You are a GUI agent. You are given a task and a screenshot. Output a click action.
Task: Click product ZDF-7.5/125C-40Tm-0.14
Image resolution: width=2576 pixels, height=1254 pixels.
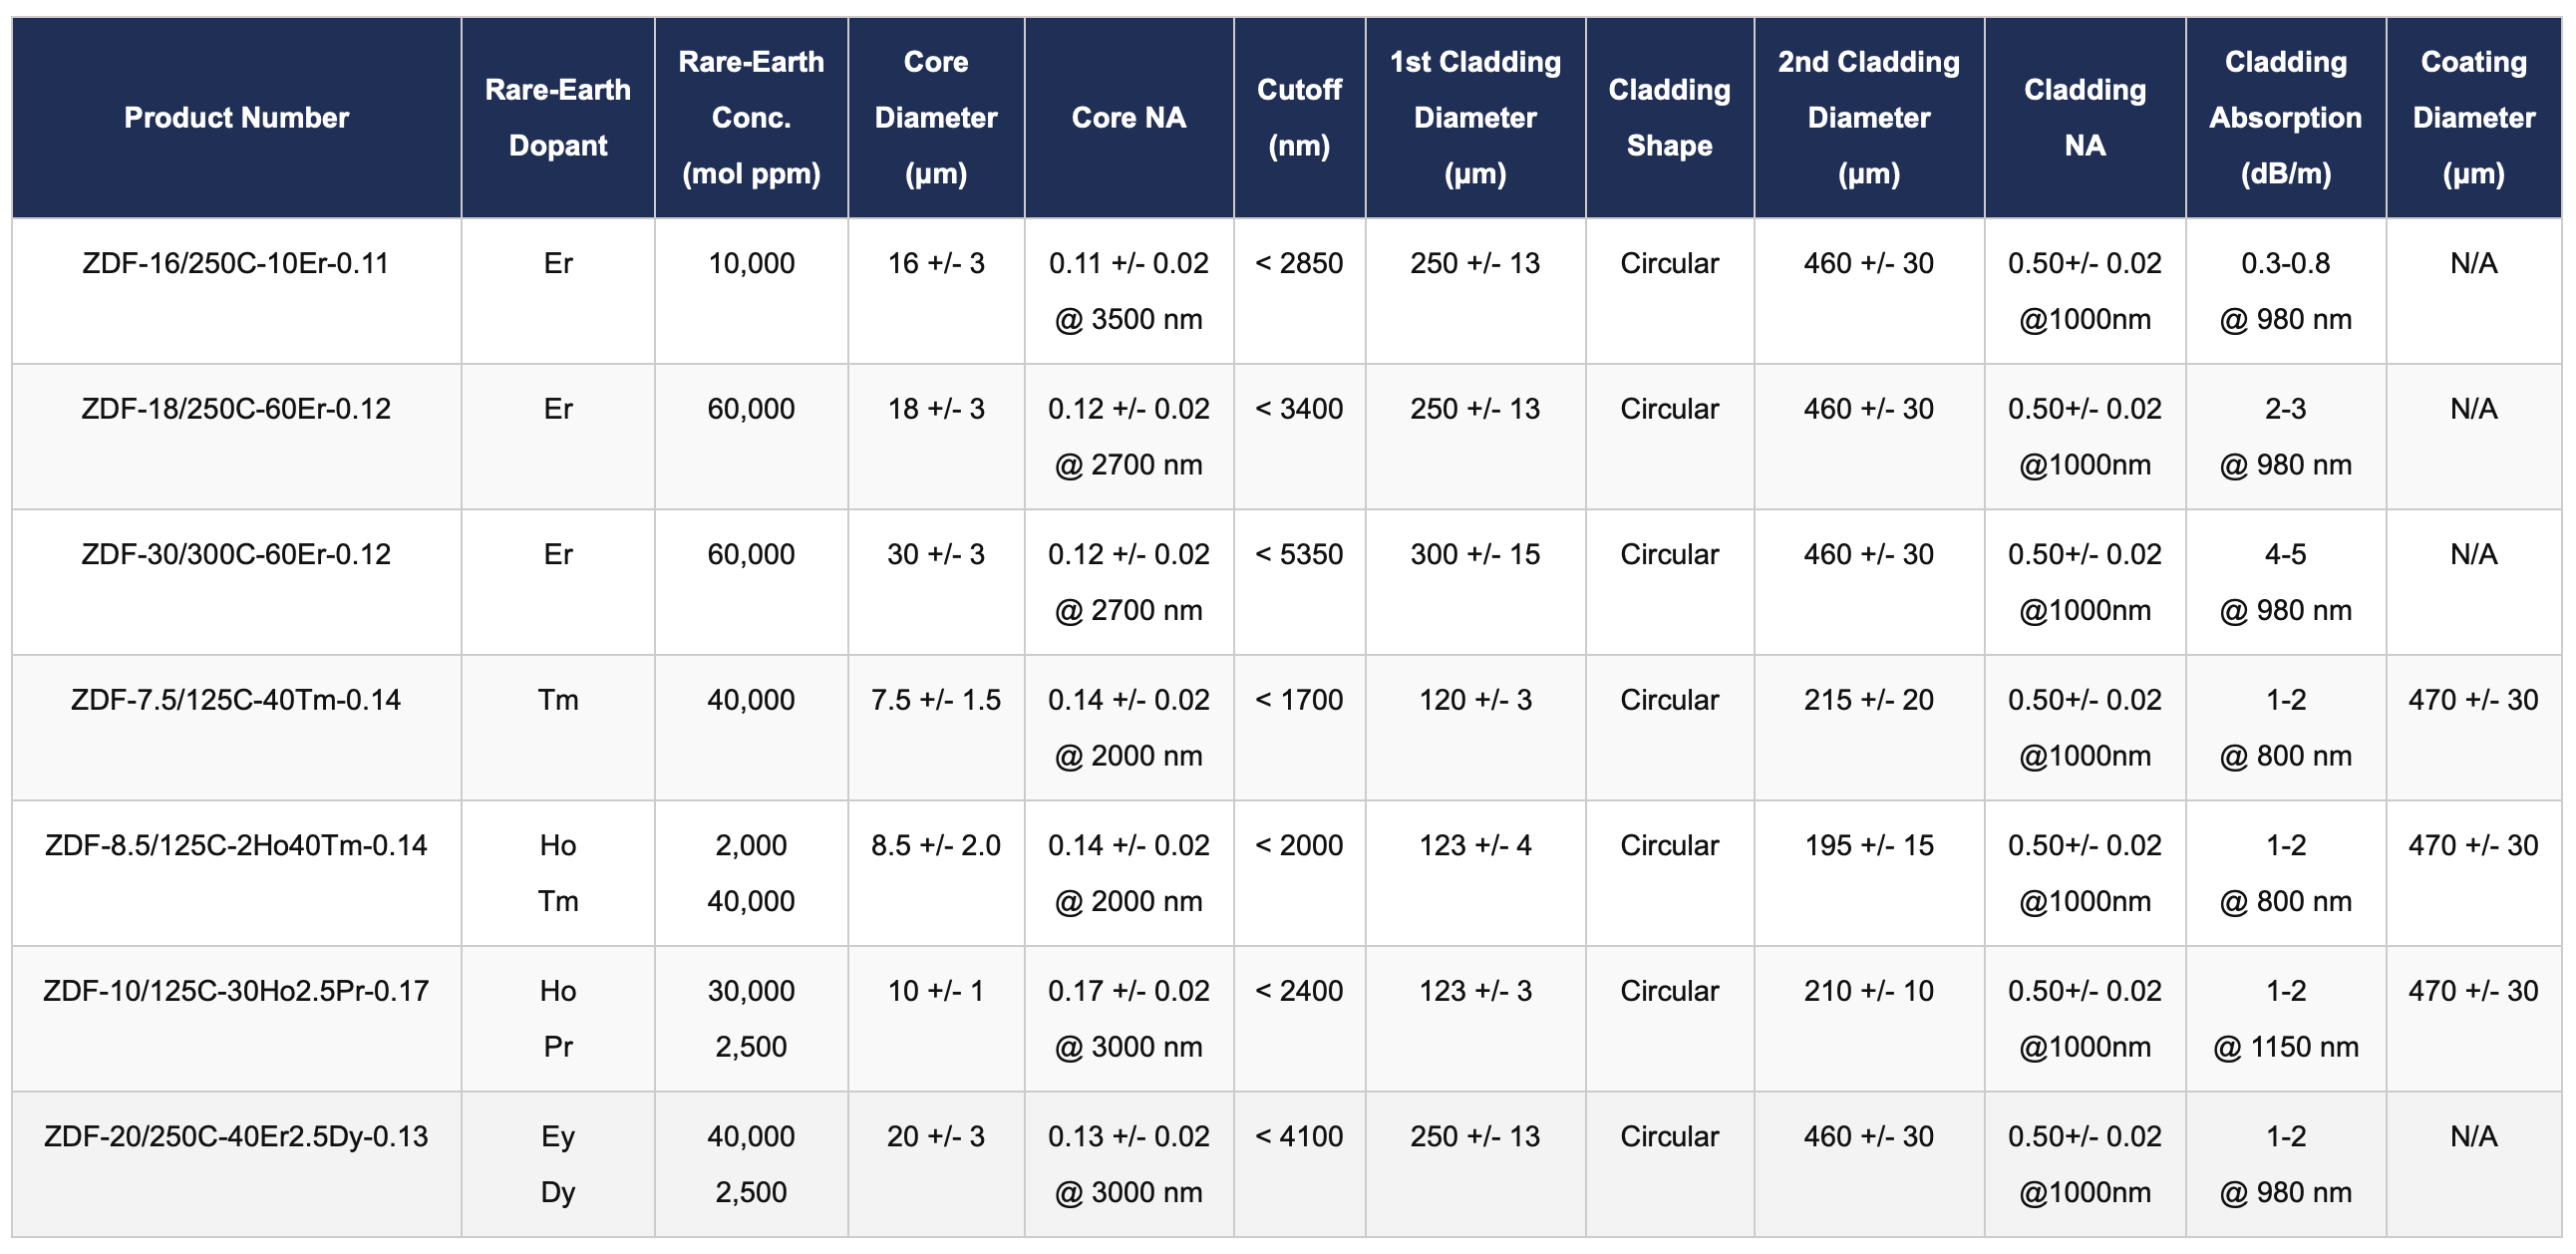click(x=235, y=700)
